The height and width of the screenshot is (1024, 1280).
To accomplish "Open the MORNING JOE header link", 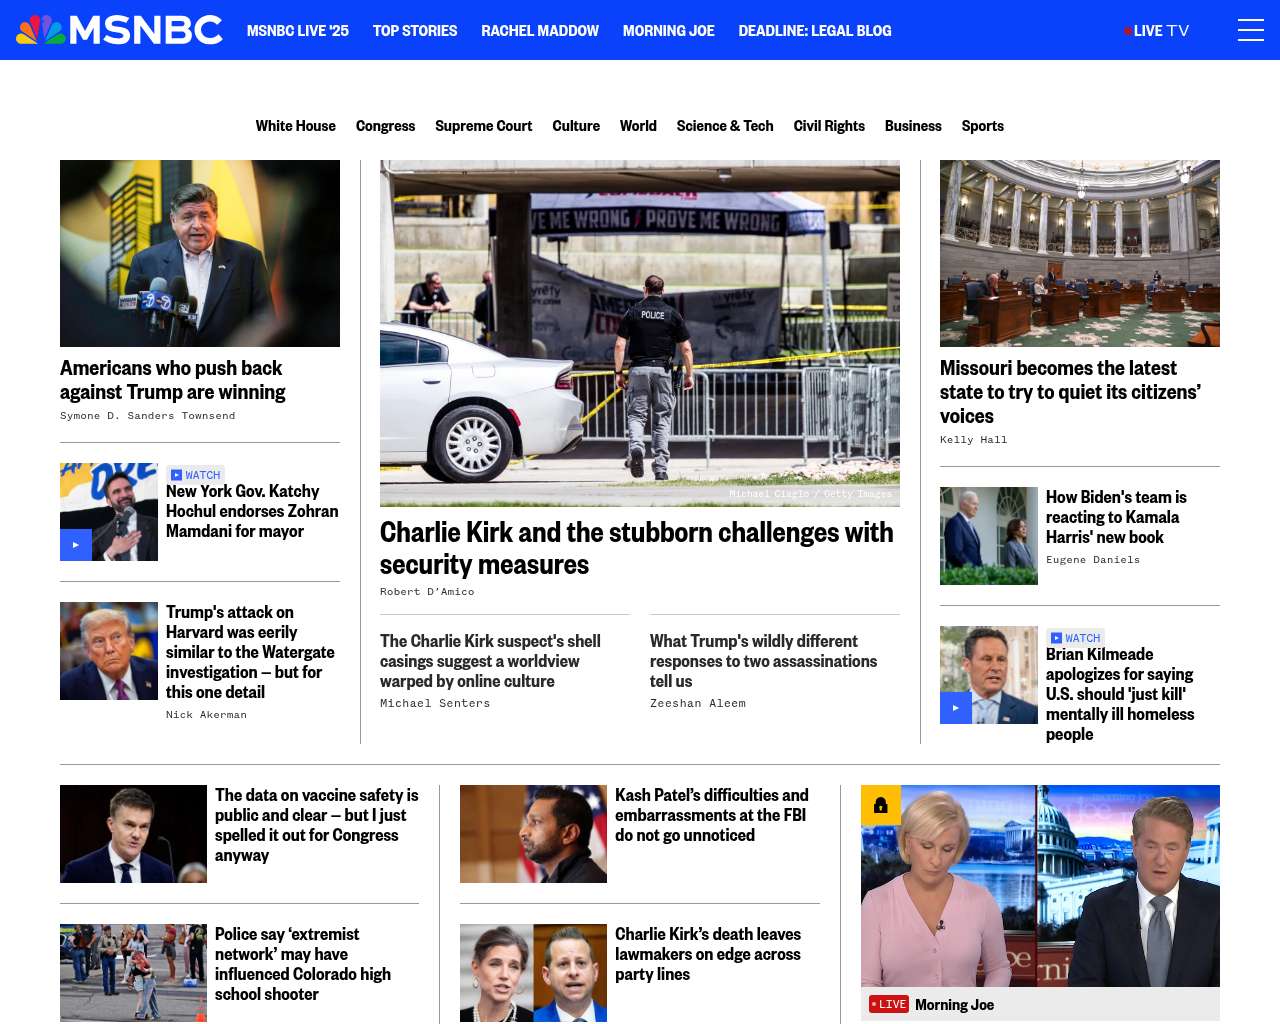I will [669, 31].
